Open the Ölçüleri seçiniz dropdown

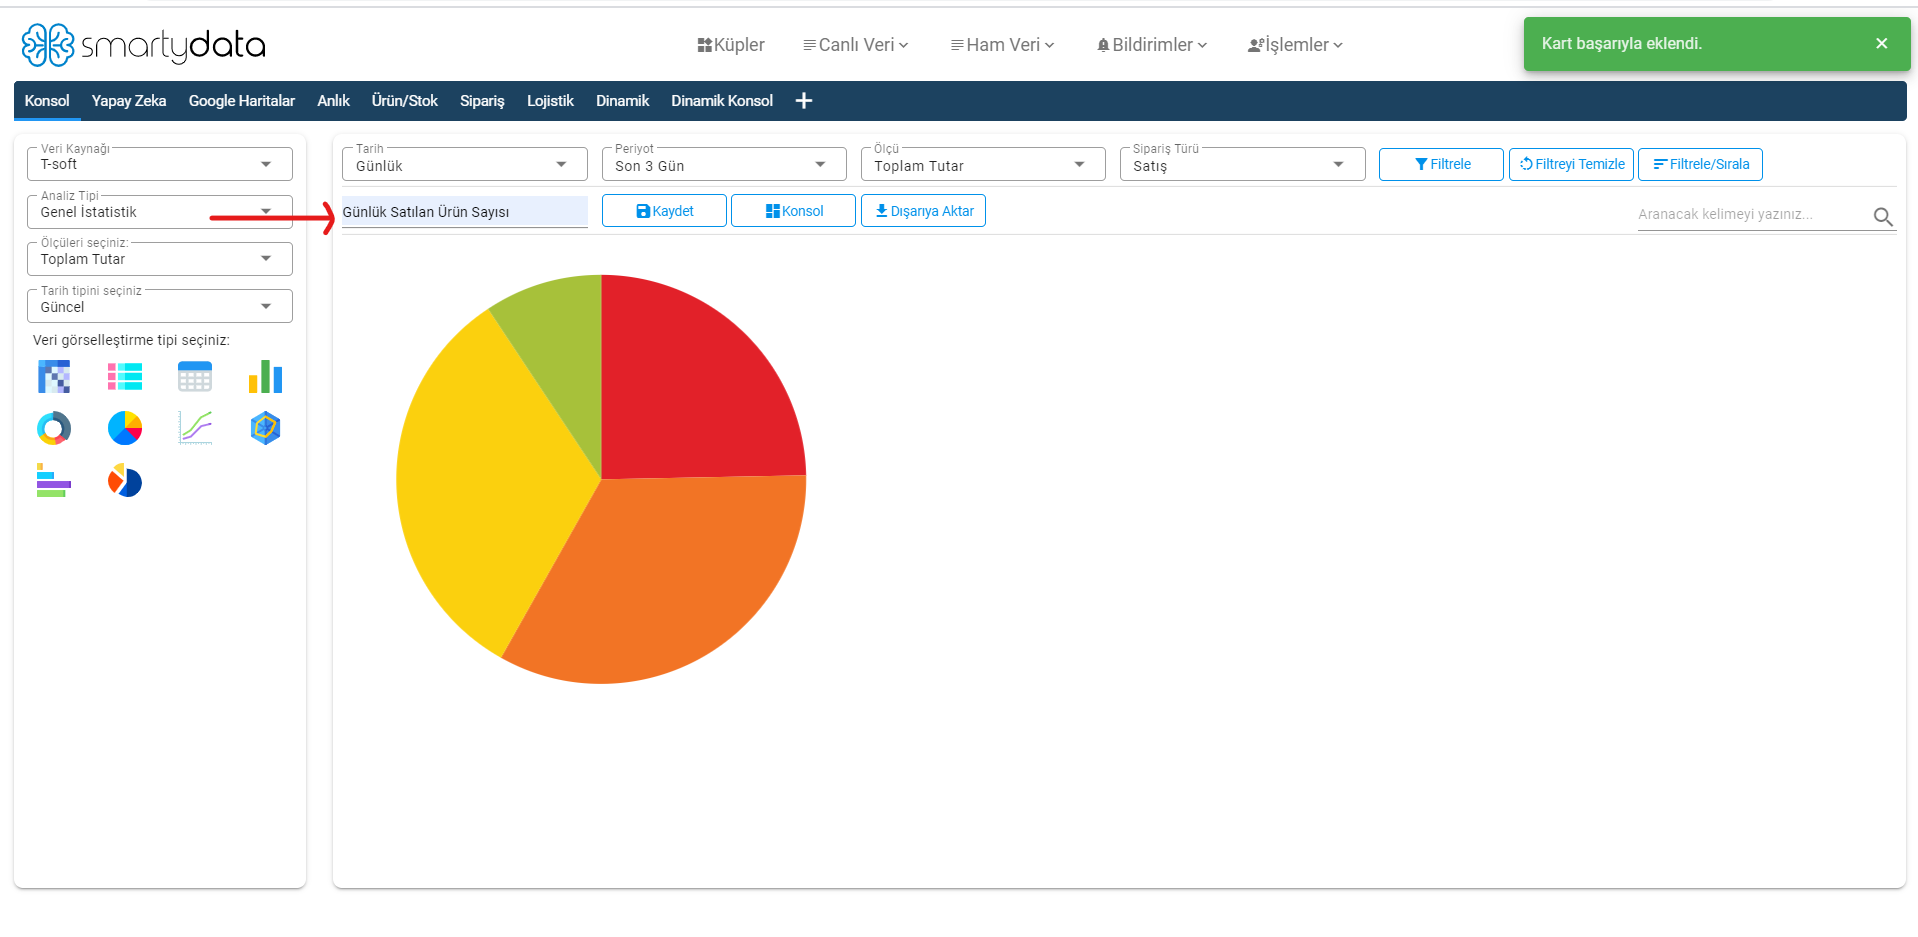(160, 259)
